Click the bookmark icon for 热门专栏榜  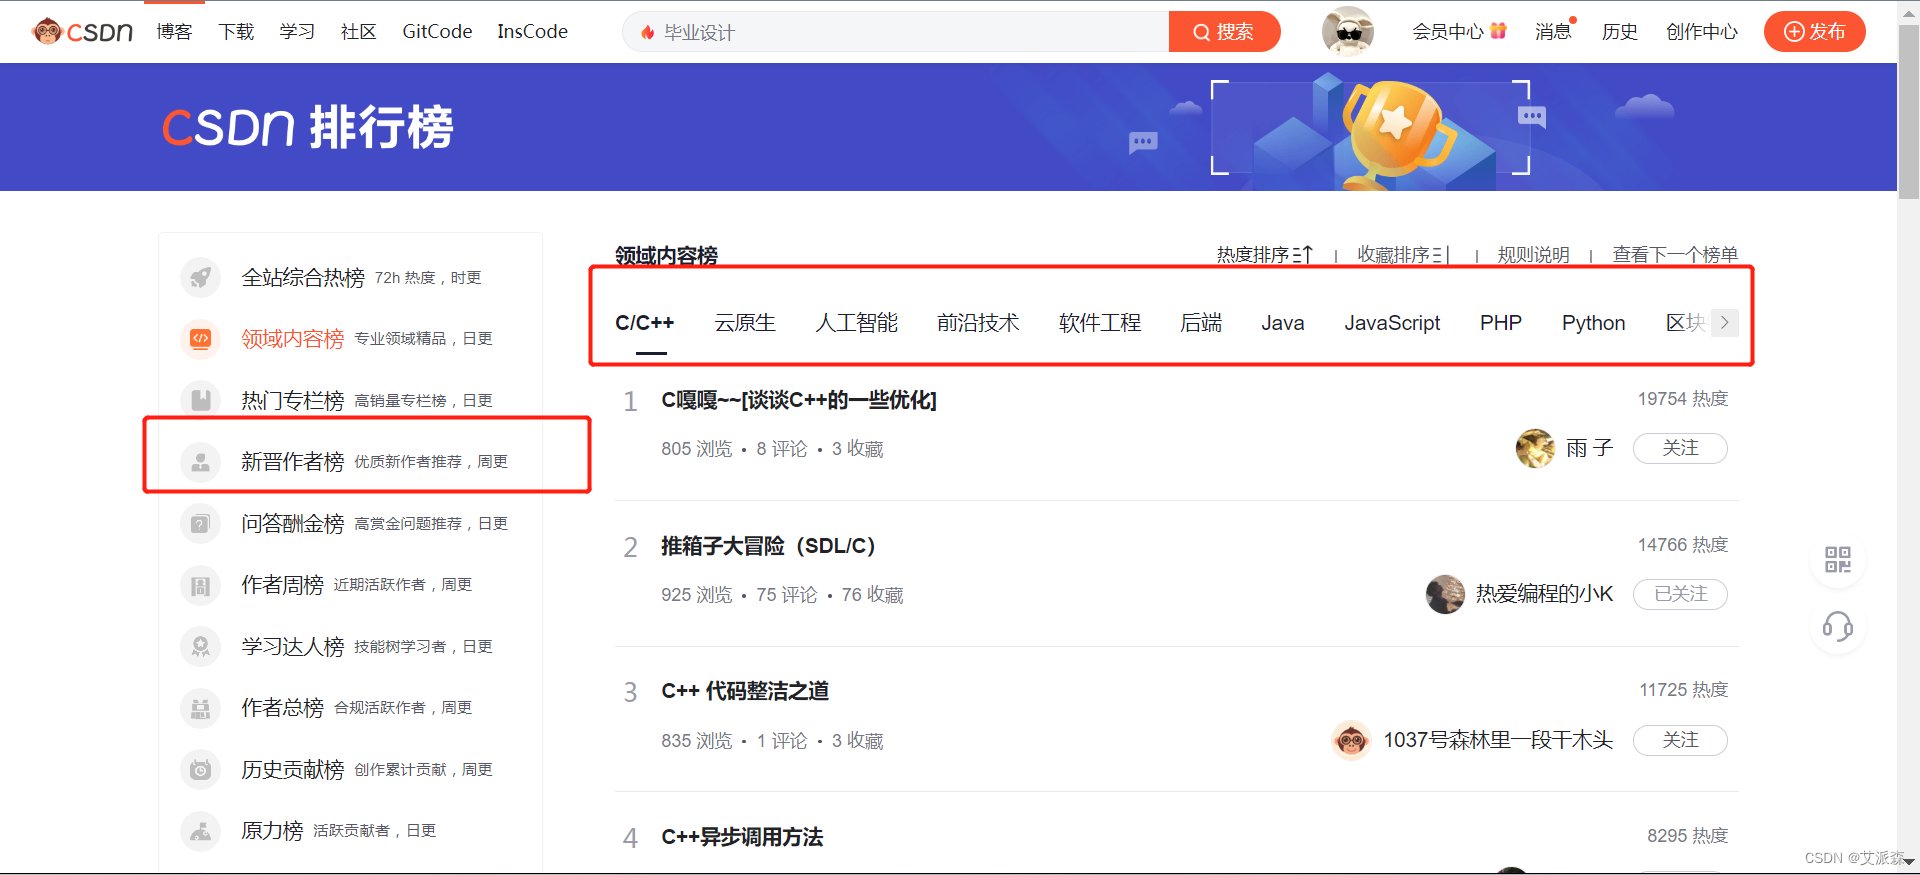pyautogui.click(x=201, y=400)
